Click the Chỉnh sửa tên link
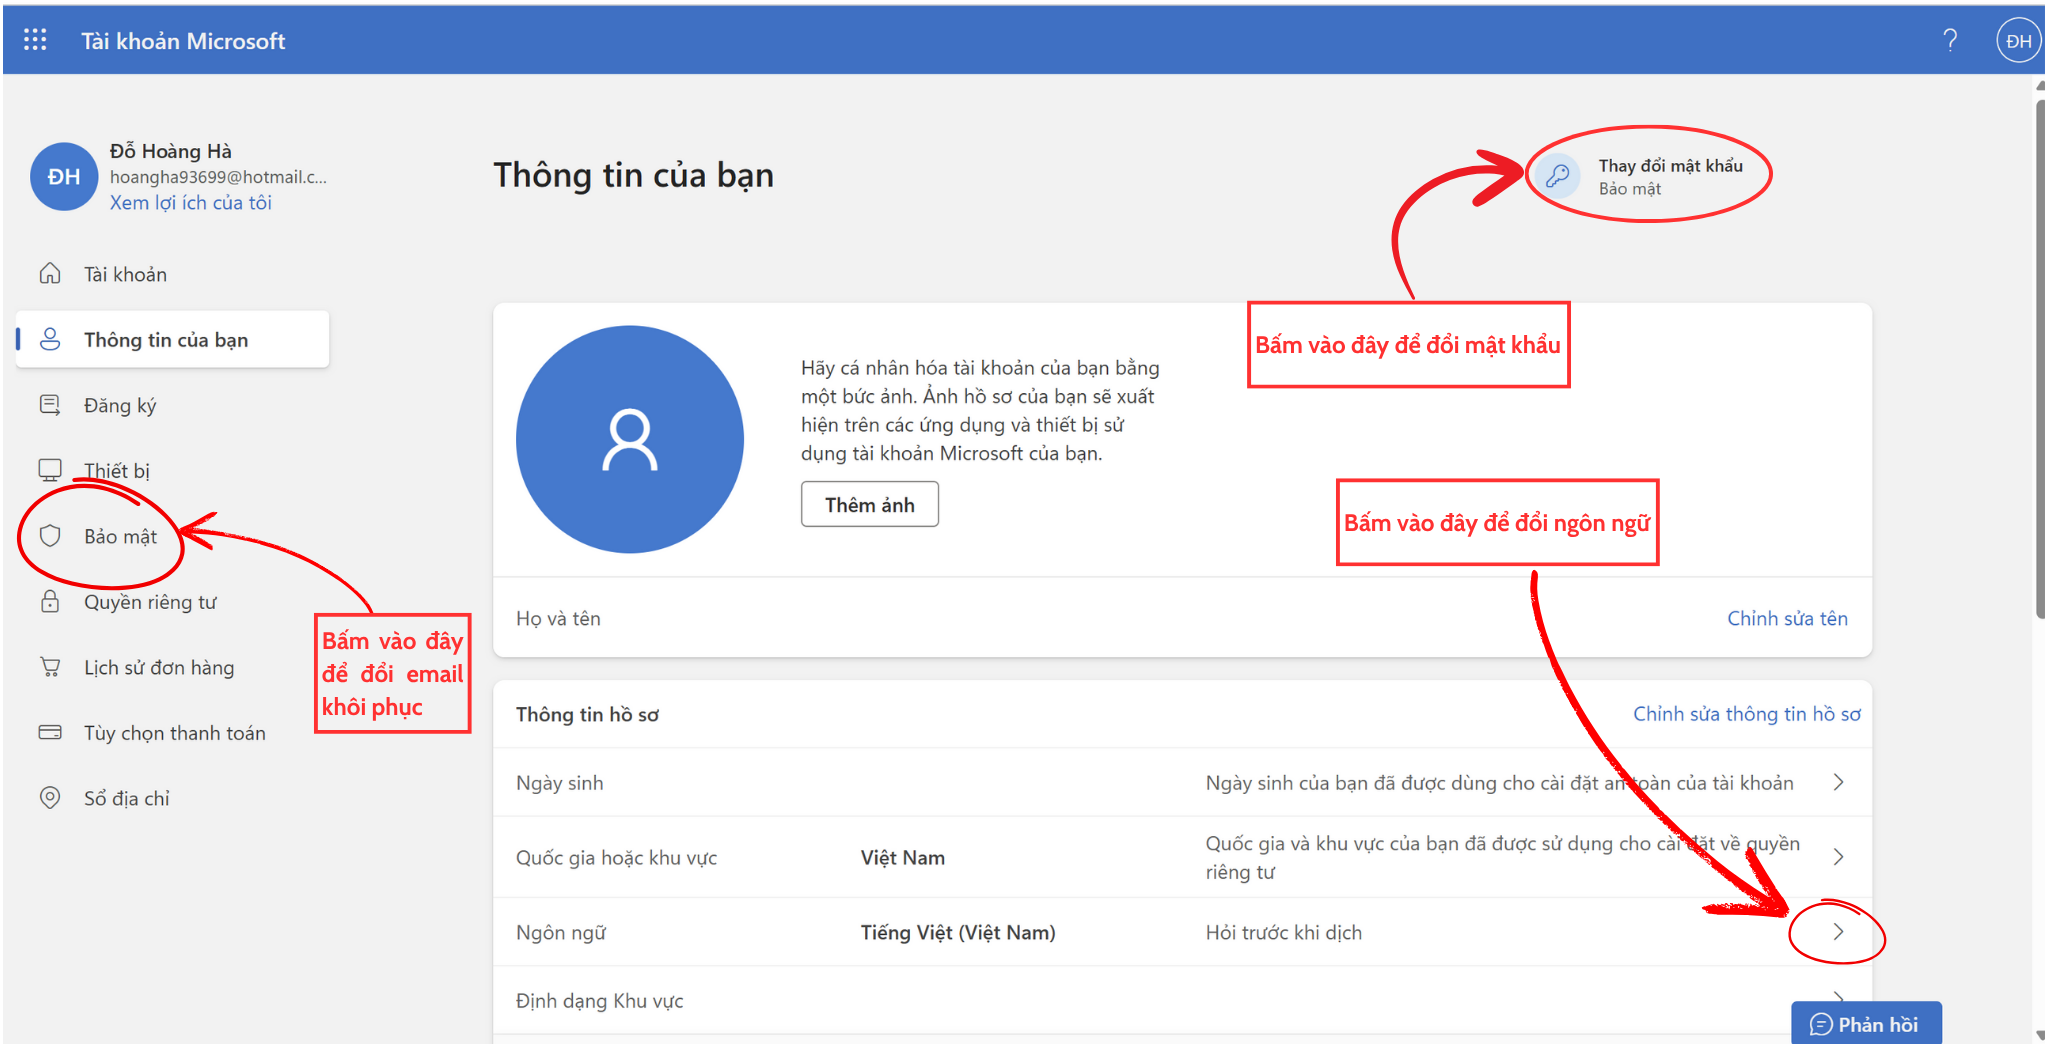 pos(1787,619)
